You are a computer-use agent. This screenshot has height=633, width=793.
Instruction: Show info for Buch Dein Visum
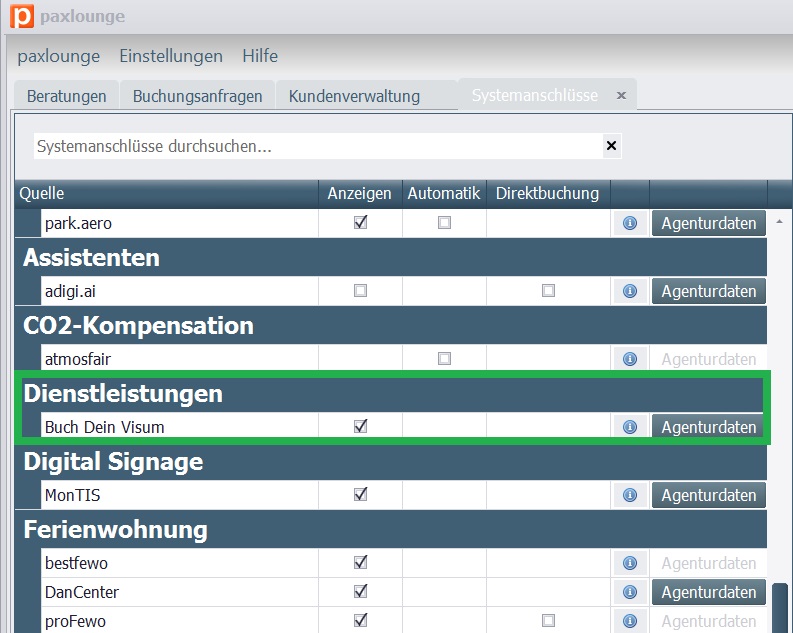[630, 427]
